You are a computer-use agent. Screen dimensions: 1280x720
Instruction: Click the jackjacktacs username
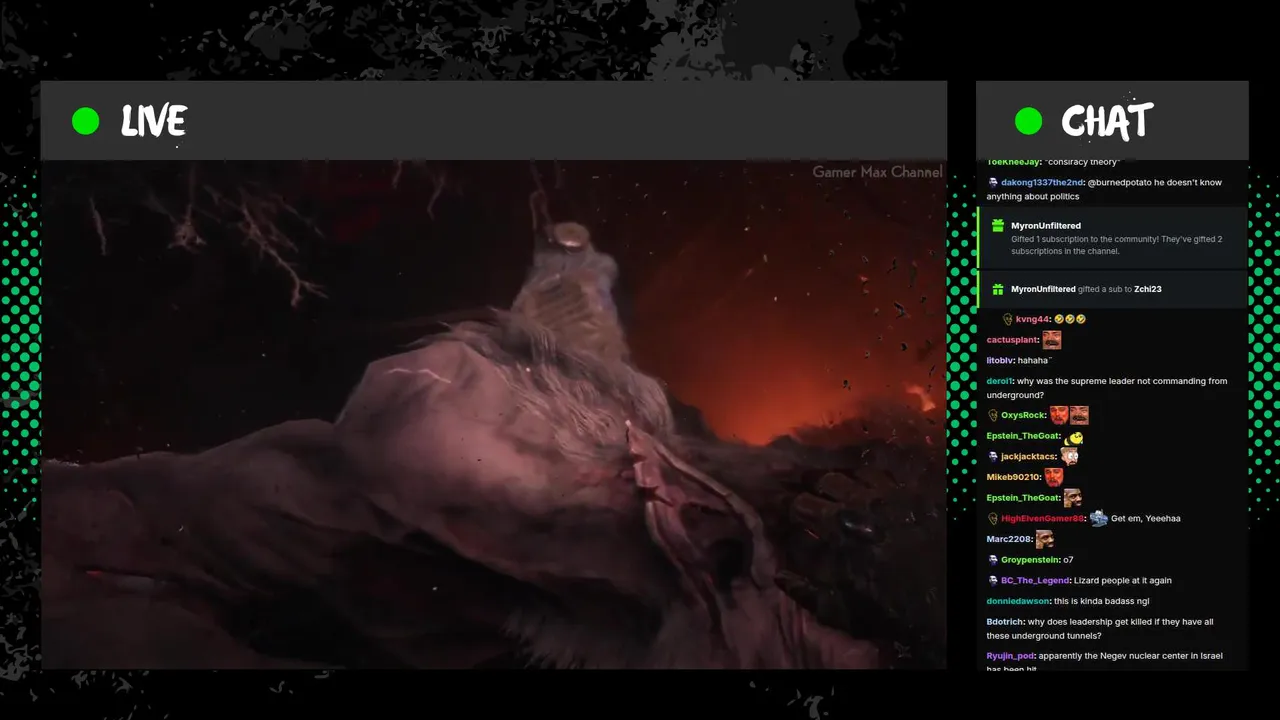pyautogui.click(x=1029, y=456)
